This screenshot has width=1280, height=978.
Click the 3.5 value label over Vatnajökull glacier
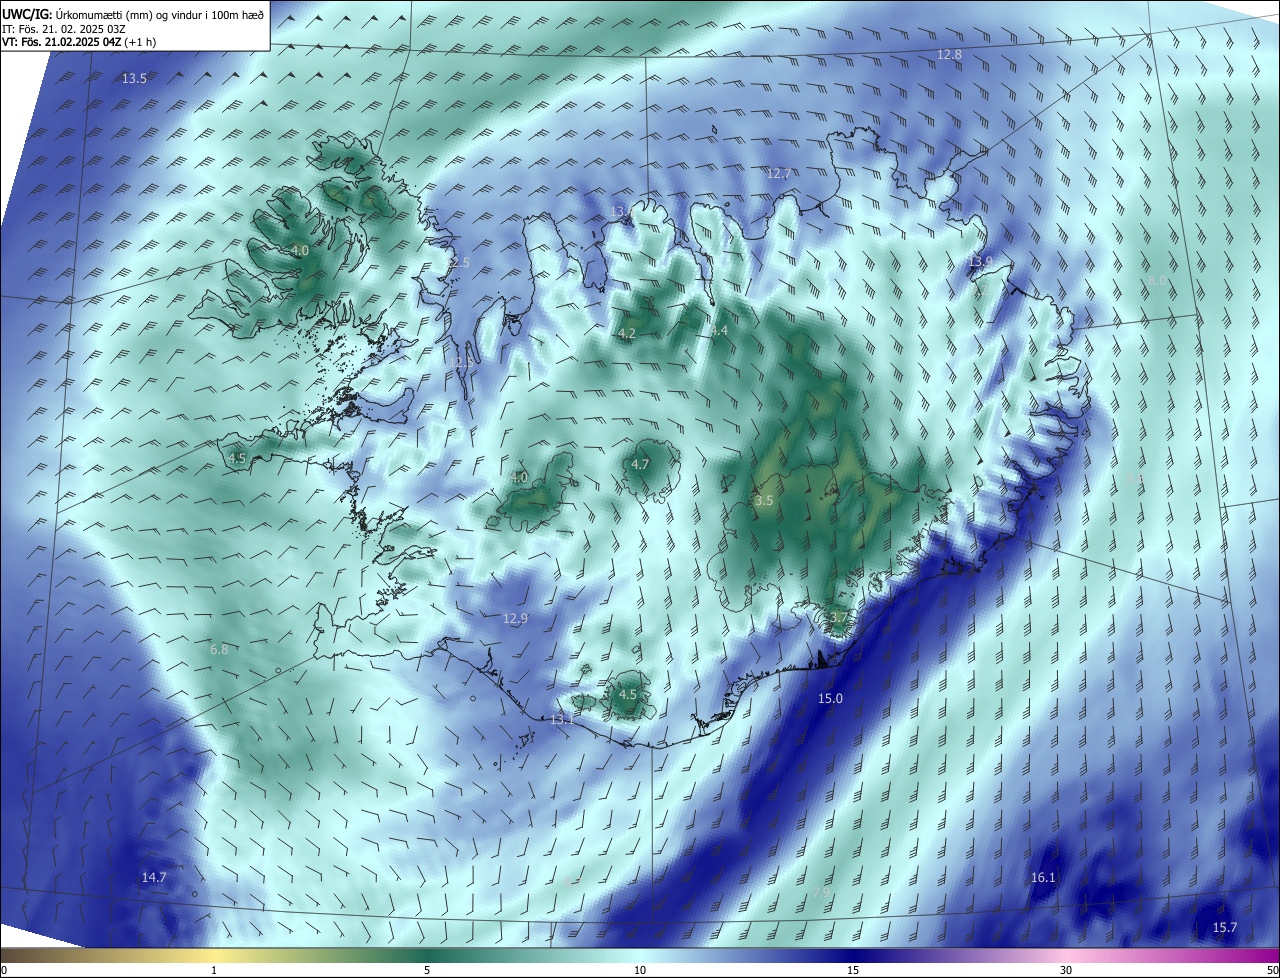[764, 500]
